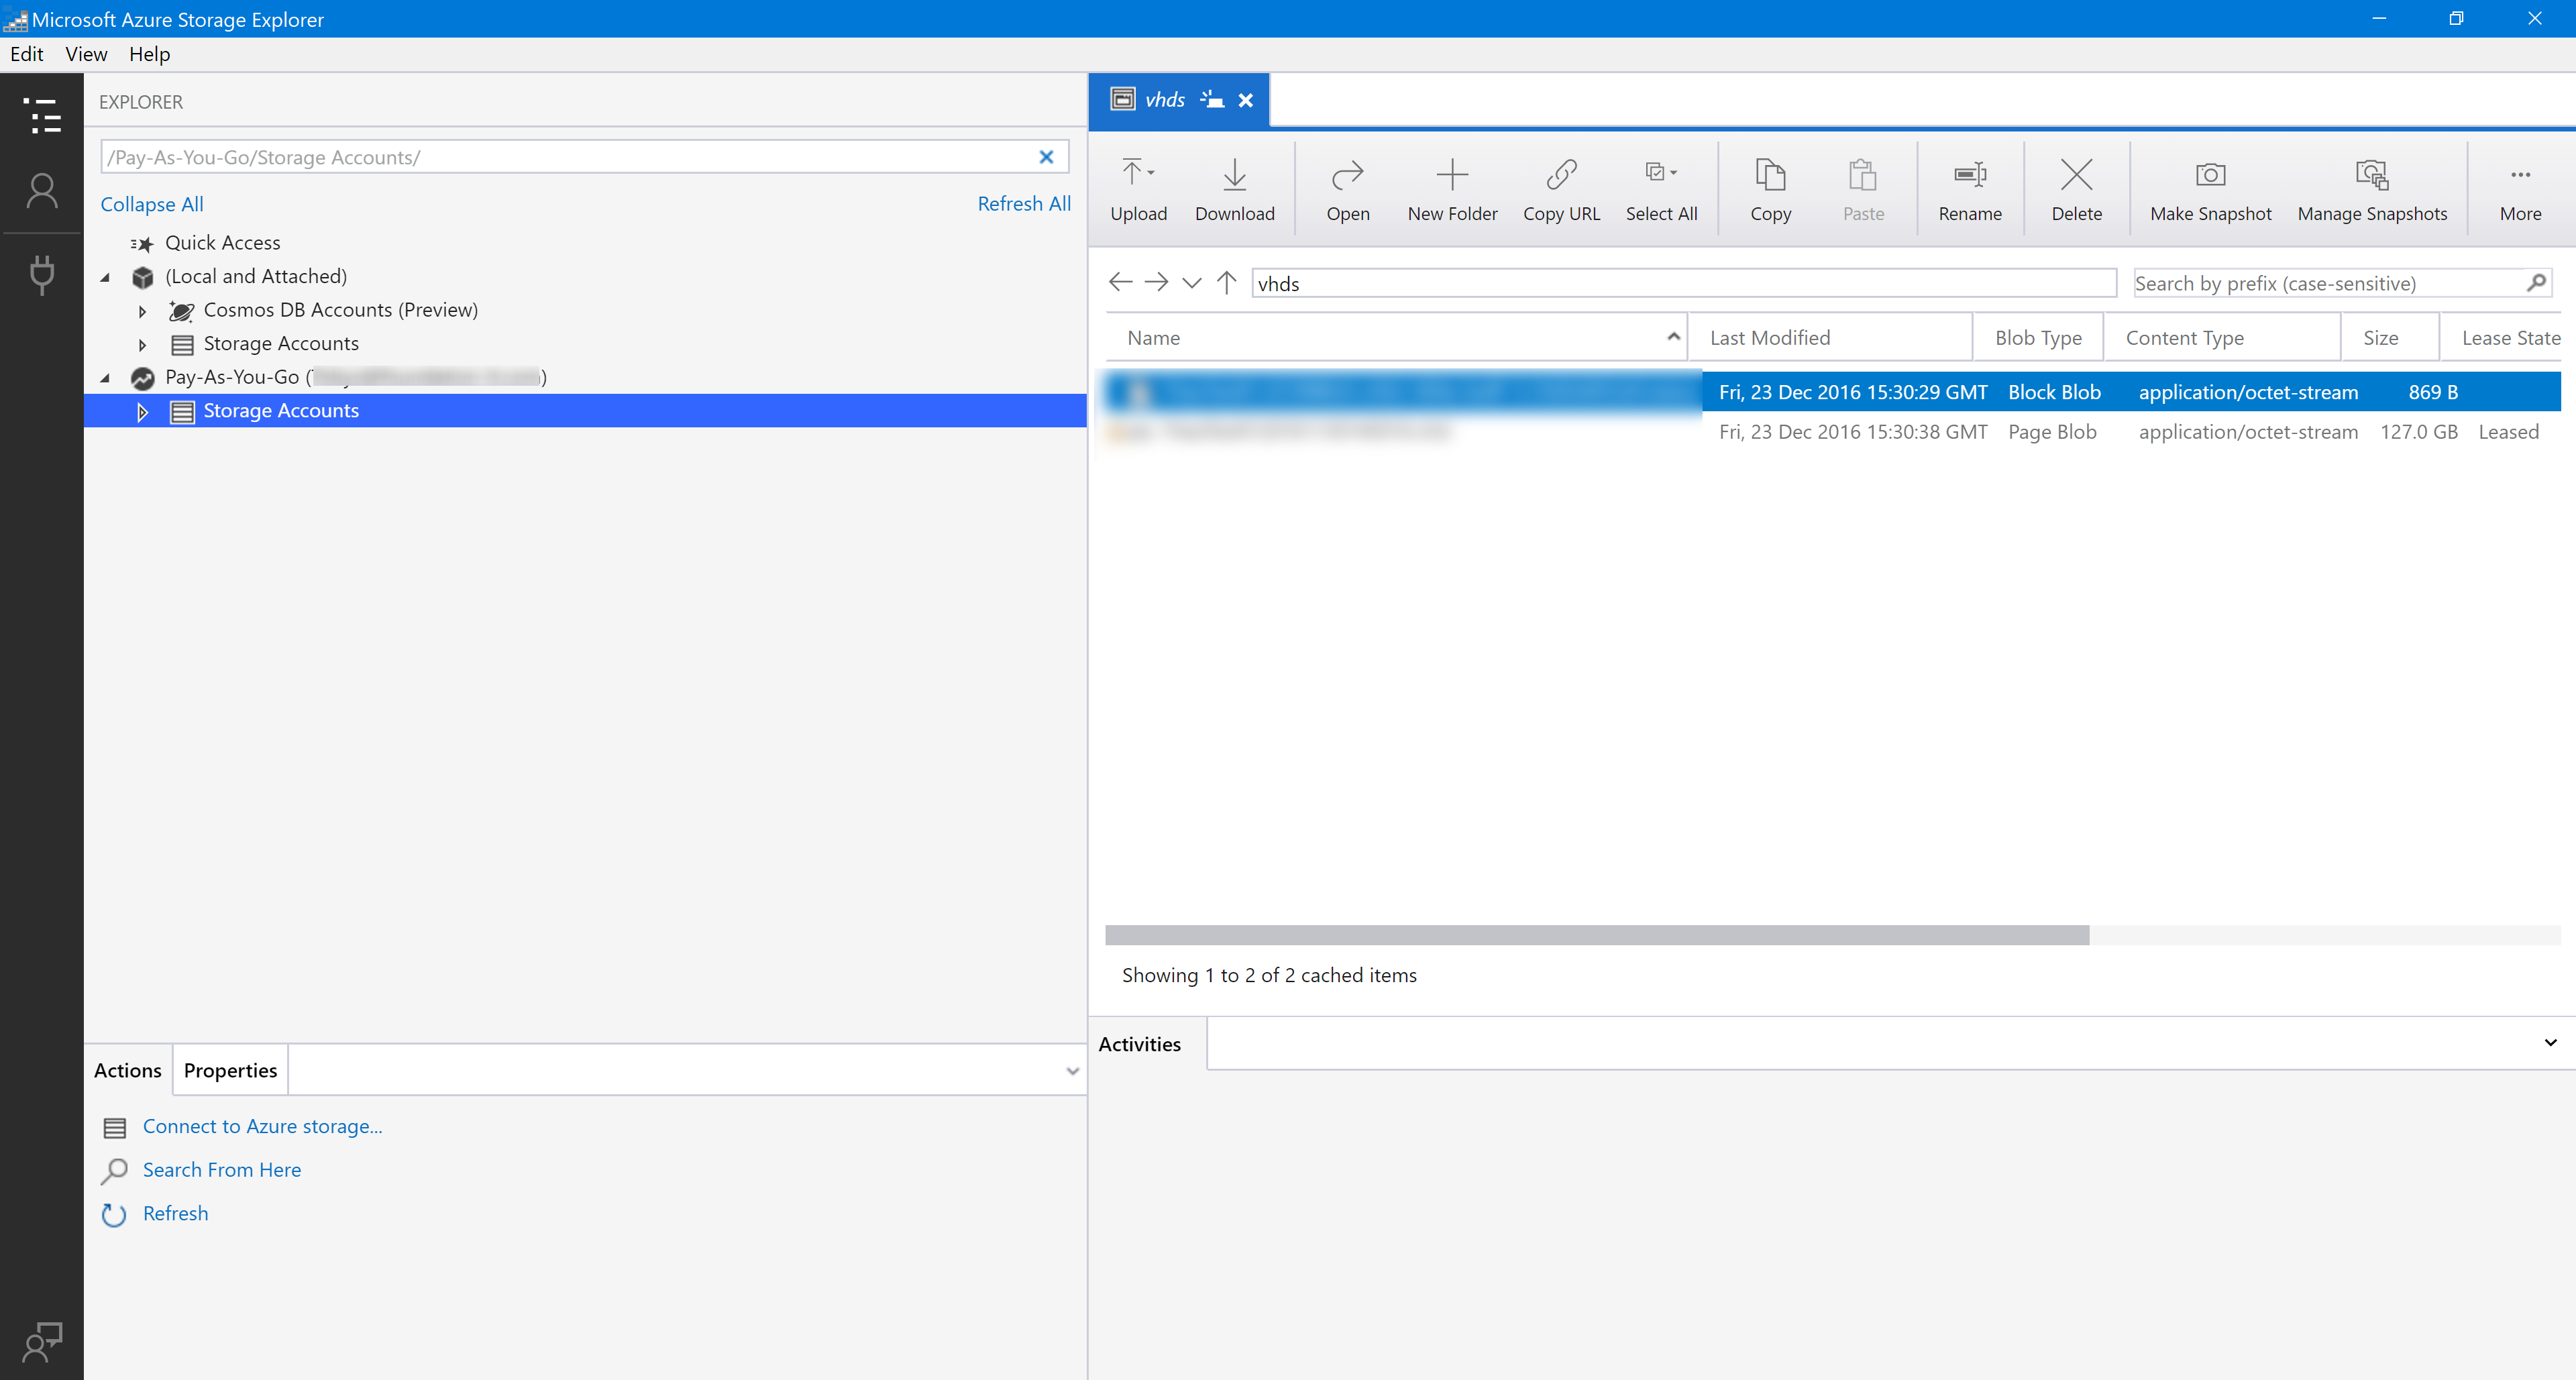Open the Explorer panel icon in sidebar

(x=42, y=116)
